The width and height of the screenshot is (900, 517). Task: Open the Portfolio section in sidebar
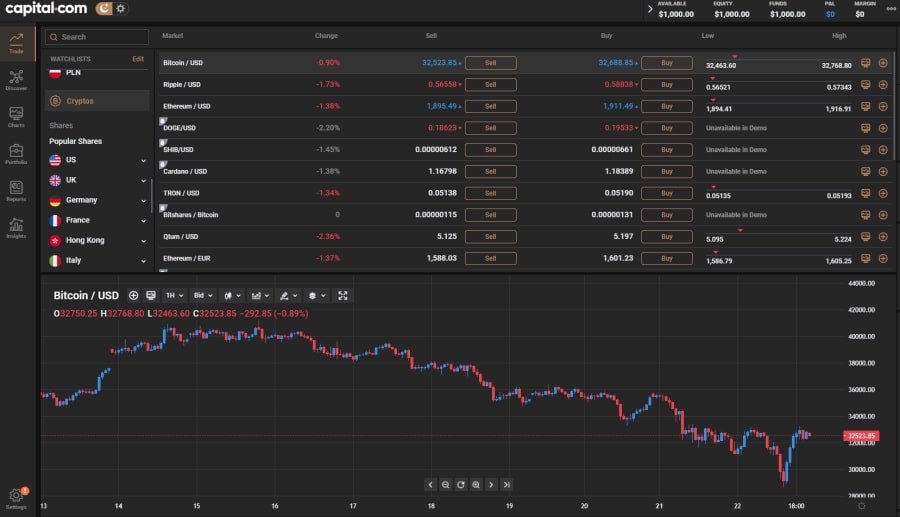click(16, 153)
